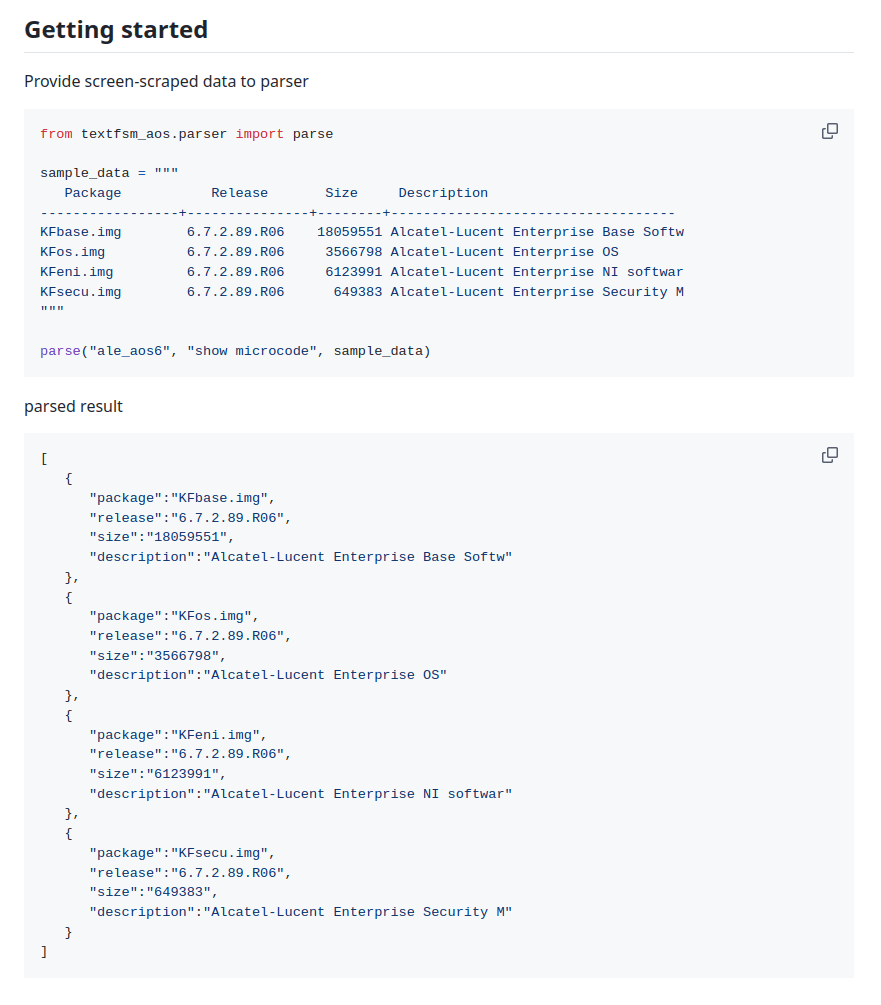Screen dimensions: 881x1005
Task: Click the Getting started heading
Action: 116,30
